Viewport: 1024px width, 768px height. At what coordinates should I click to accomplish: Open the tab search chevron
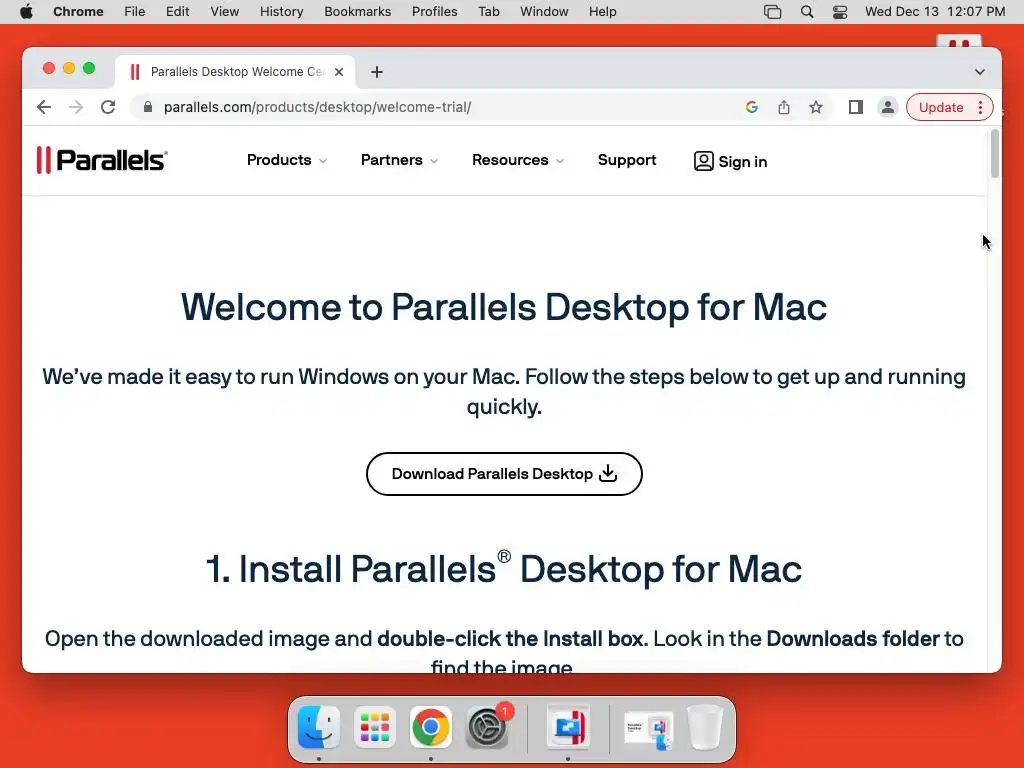(x=980, y=72)
